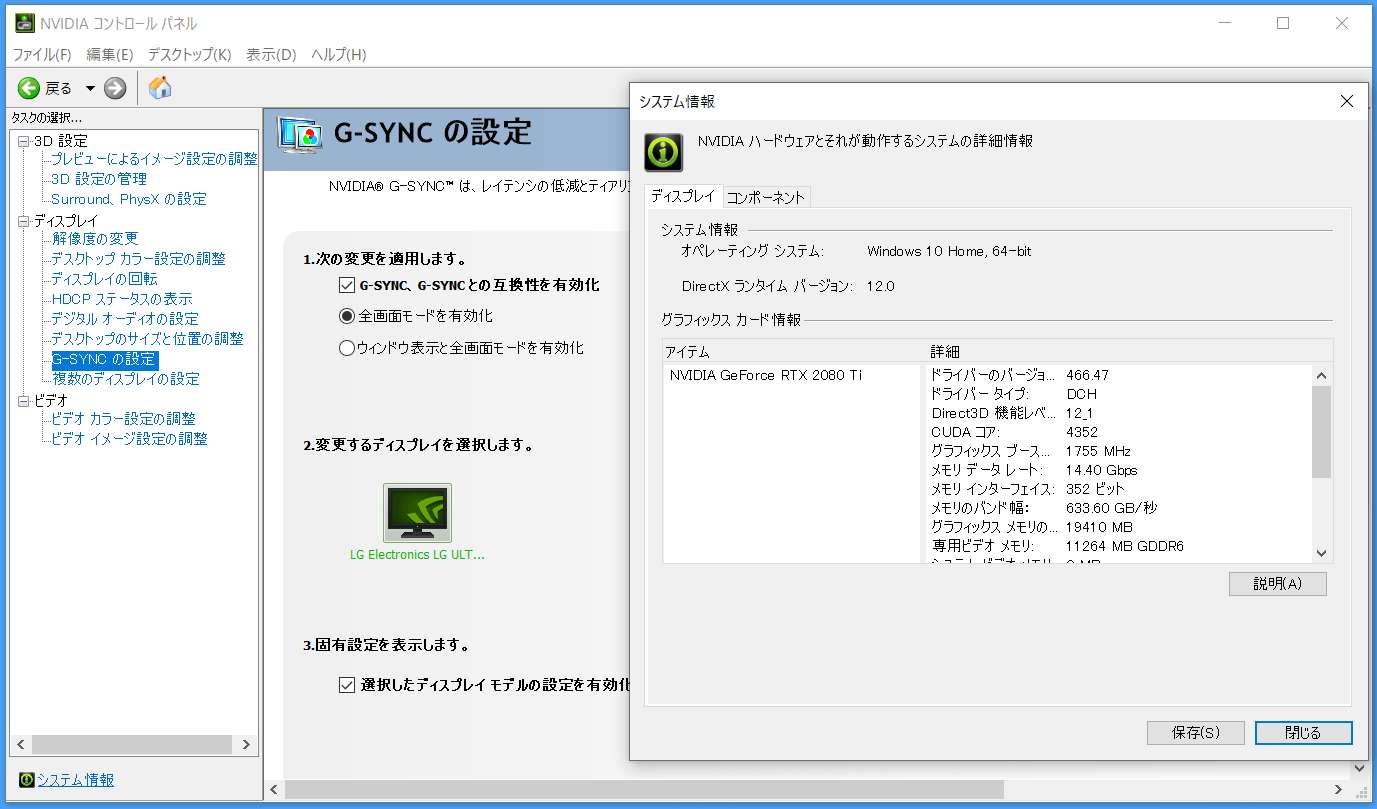Switch to the ディスプレイ tab in dialog
Screen dimensions: 1377x809
(x=684, y=196)
